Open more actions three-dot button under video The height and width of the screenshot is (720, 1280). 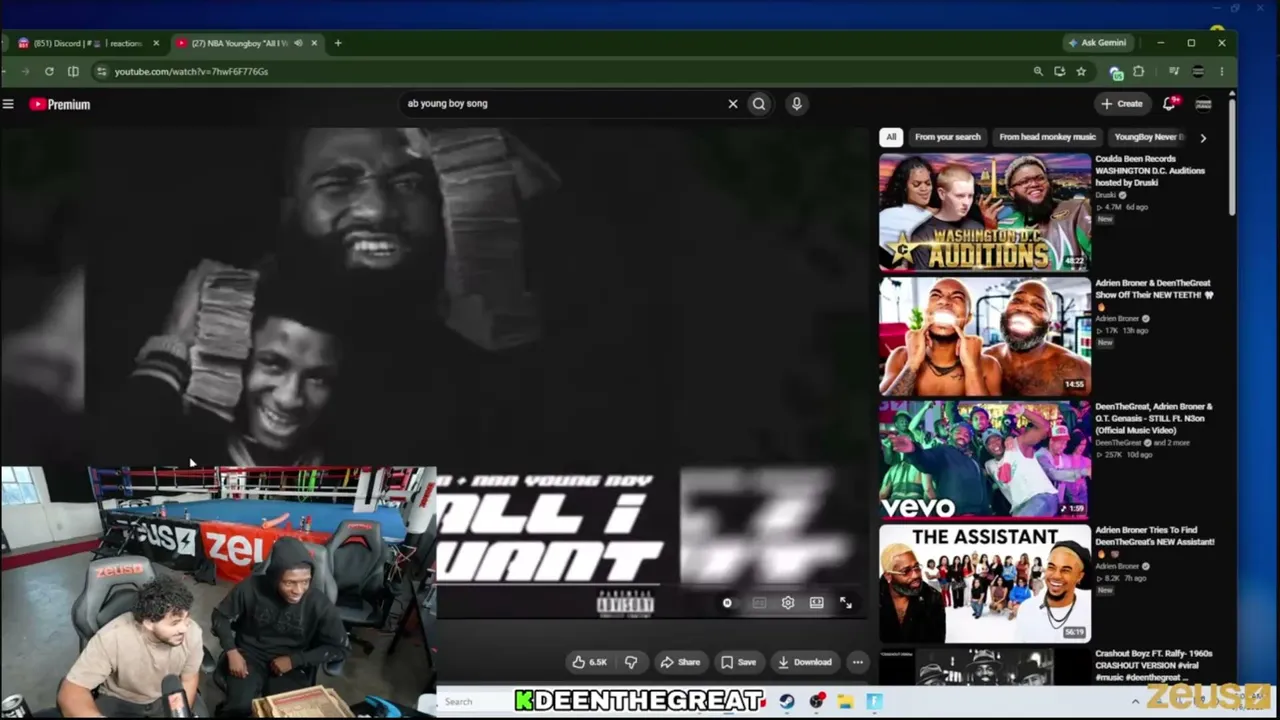tap(857, 662)
